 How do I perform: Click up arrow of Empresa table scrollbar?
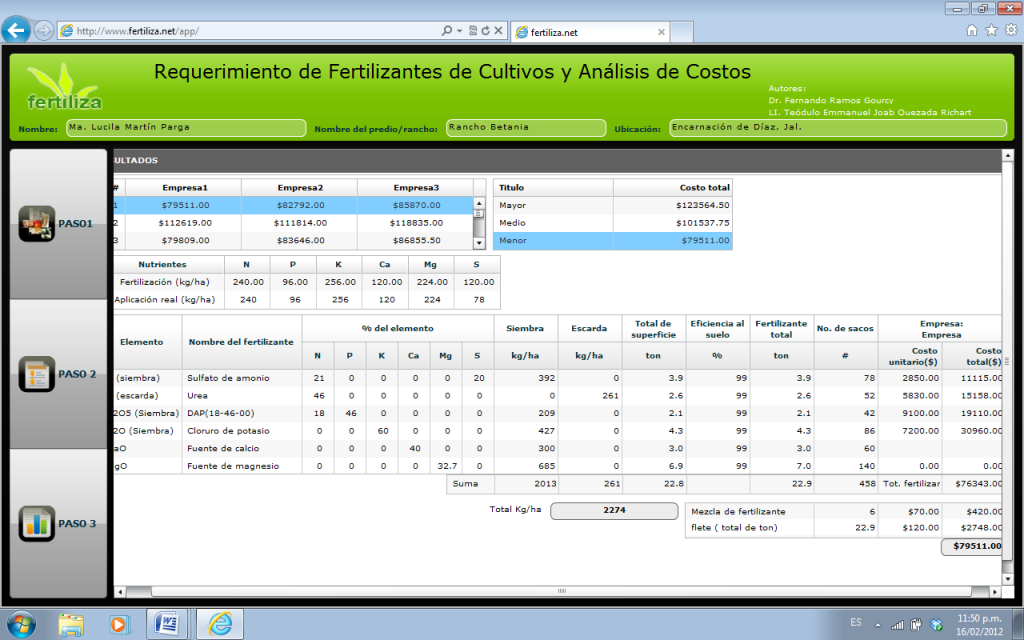(x=479, y=203)
